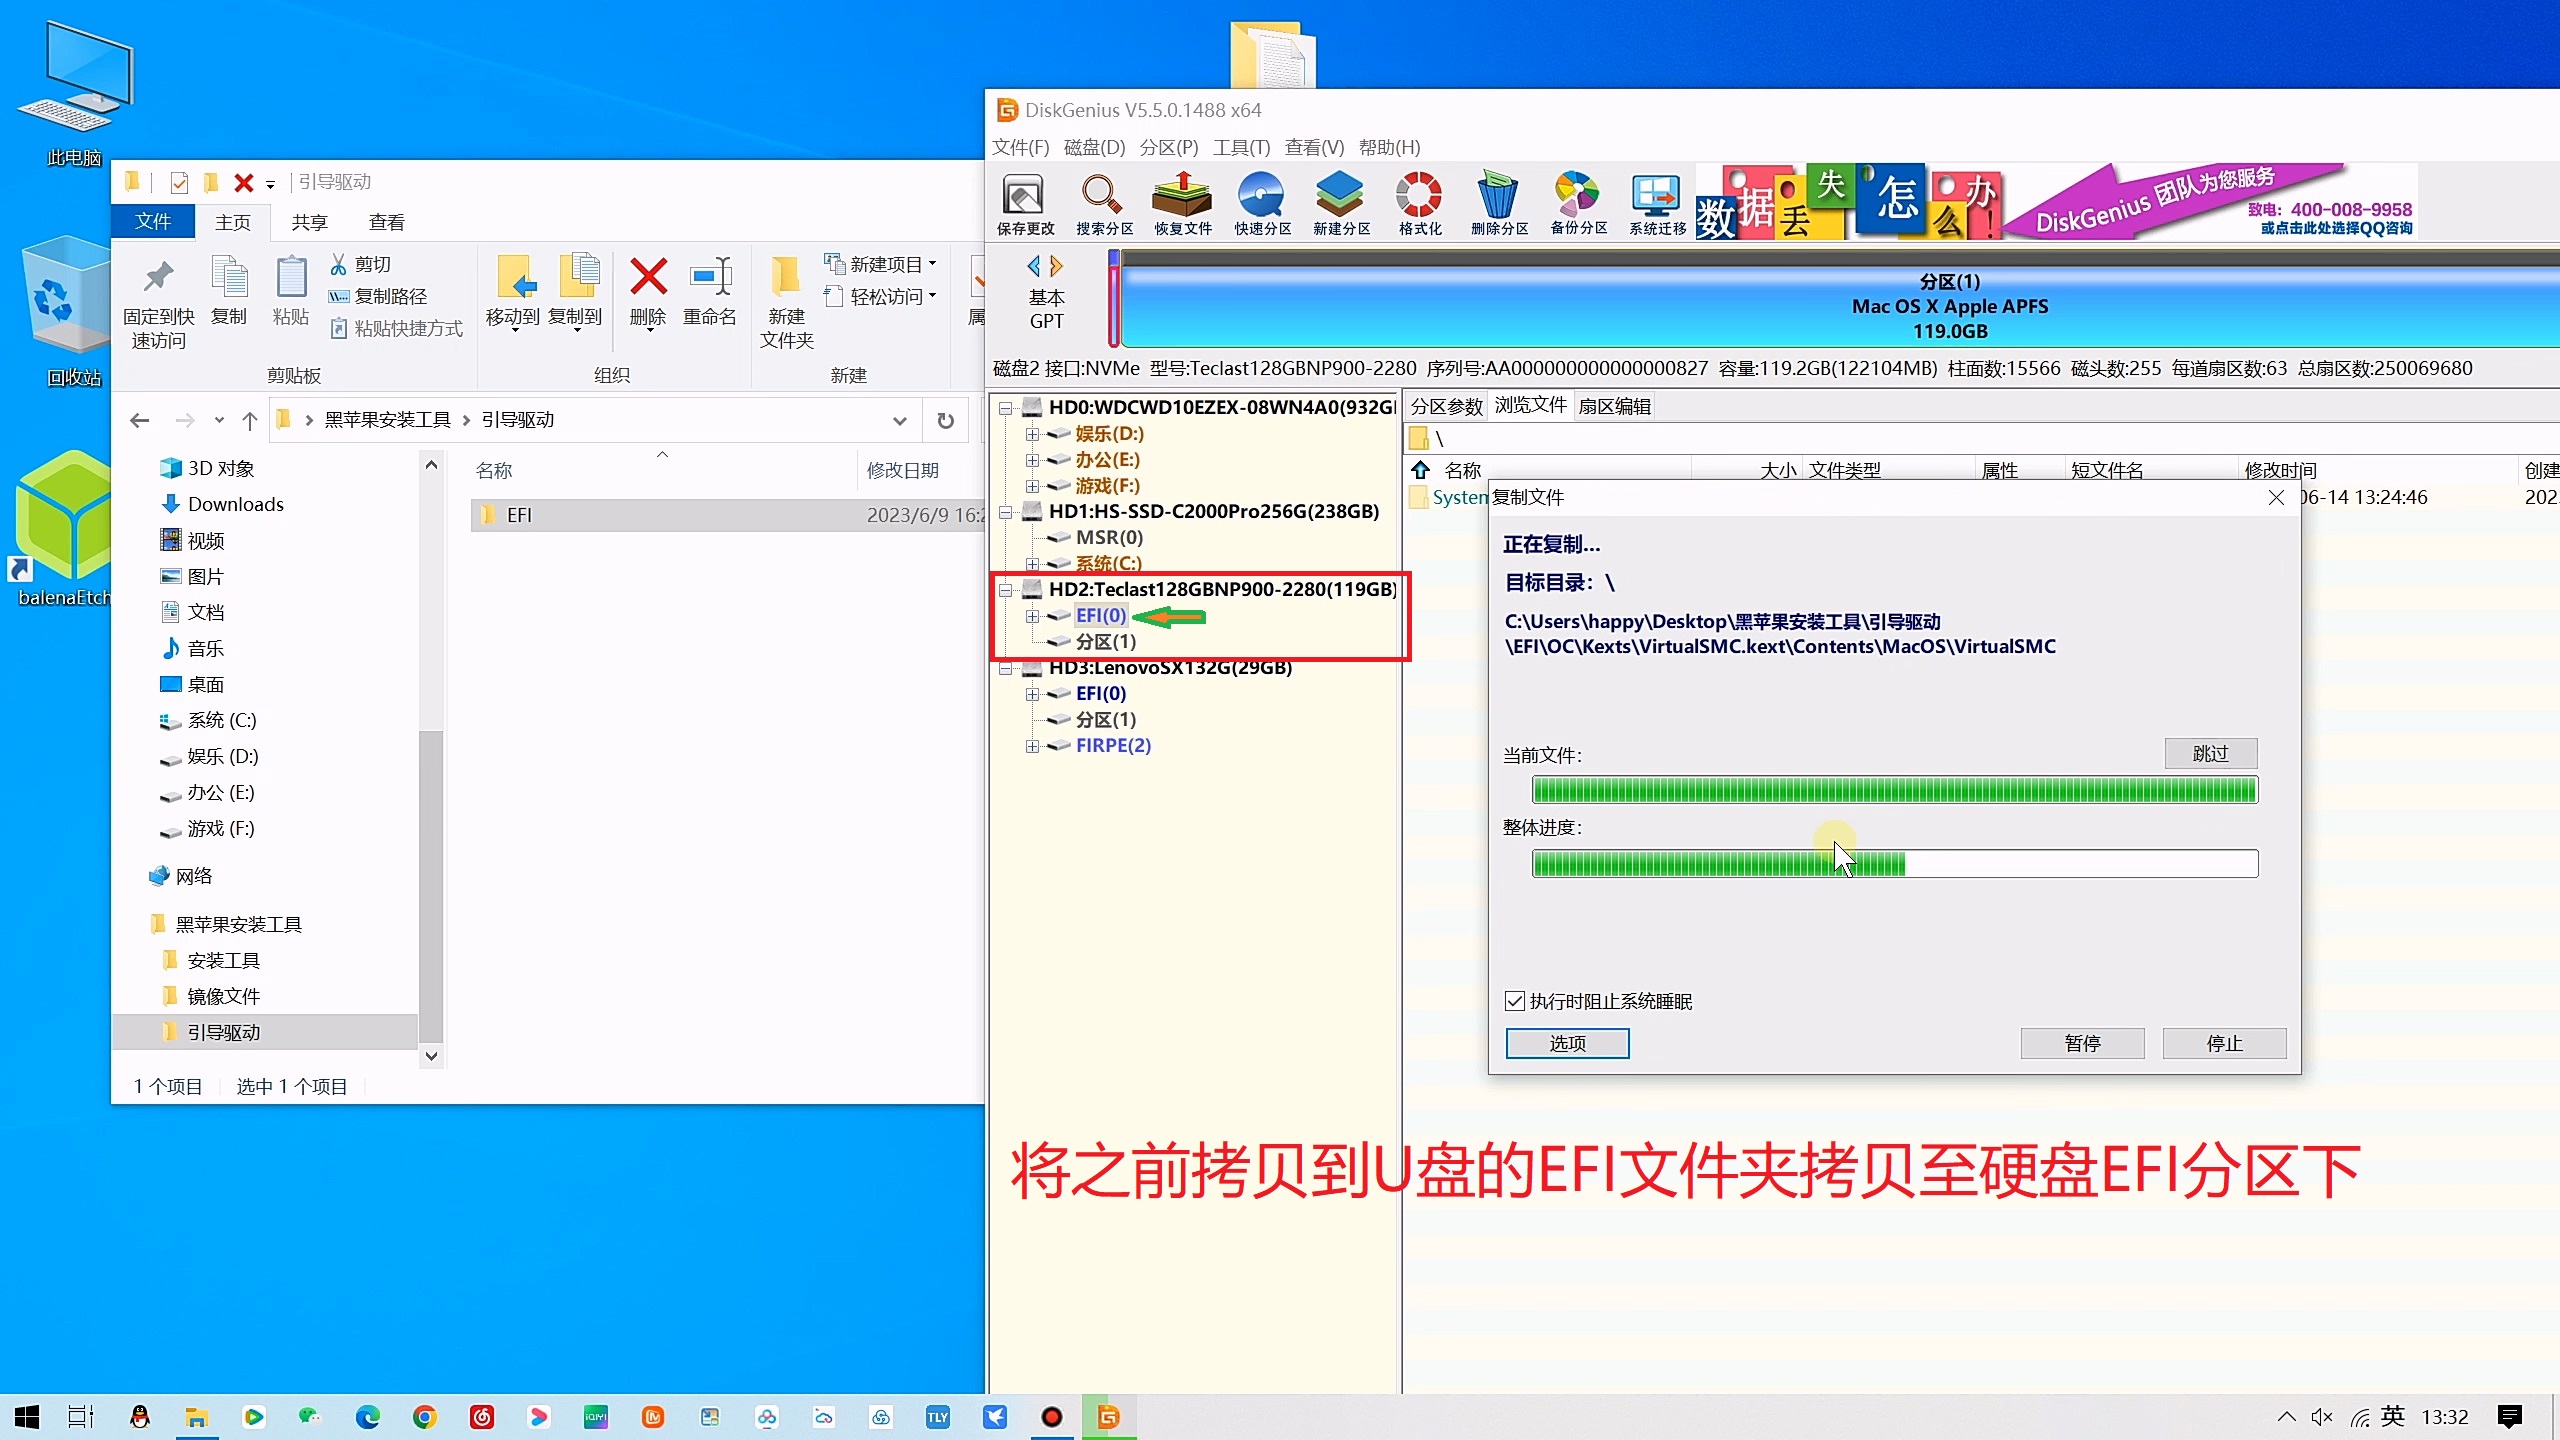
Task: Uncheck 执行时阻止系统睡眠 checkbox
Action: pyautogui.click(x=1515, y=1001)
